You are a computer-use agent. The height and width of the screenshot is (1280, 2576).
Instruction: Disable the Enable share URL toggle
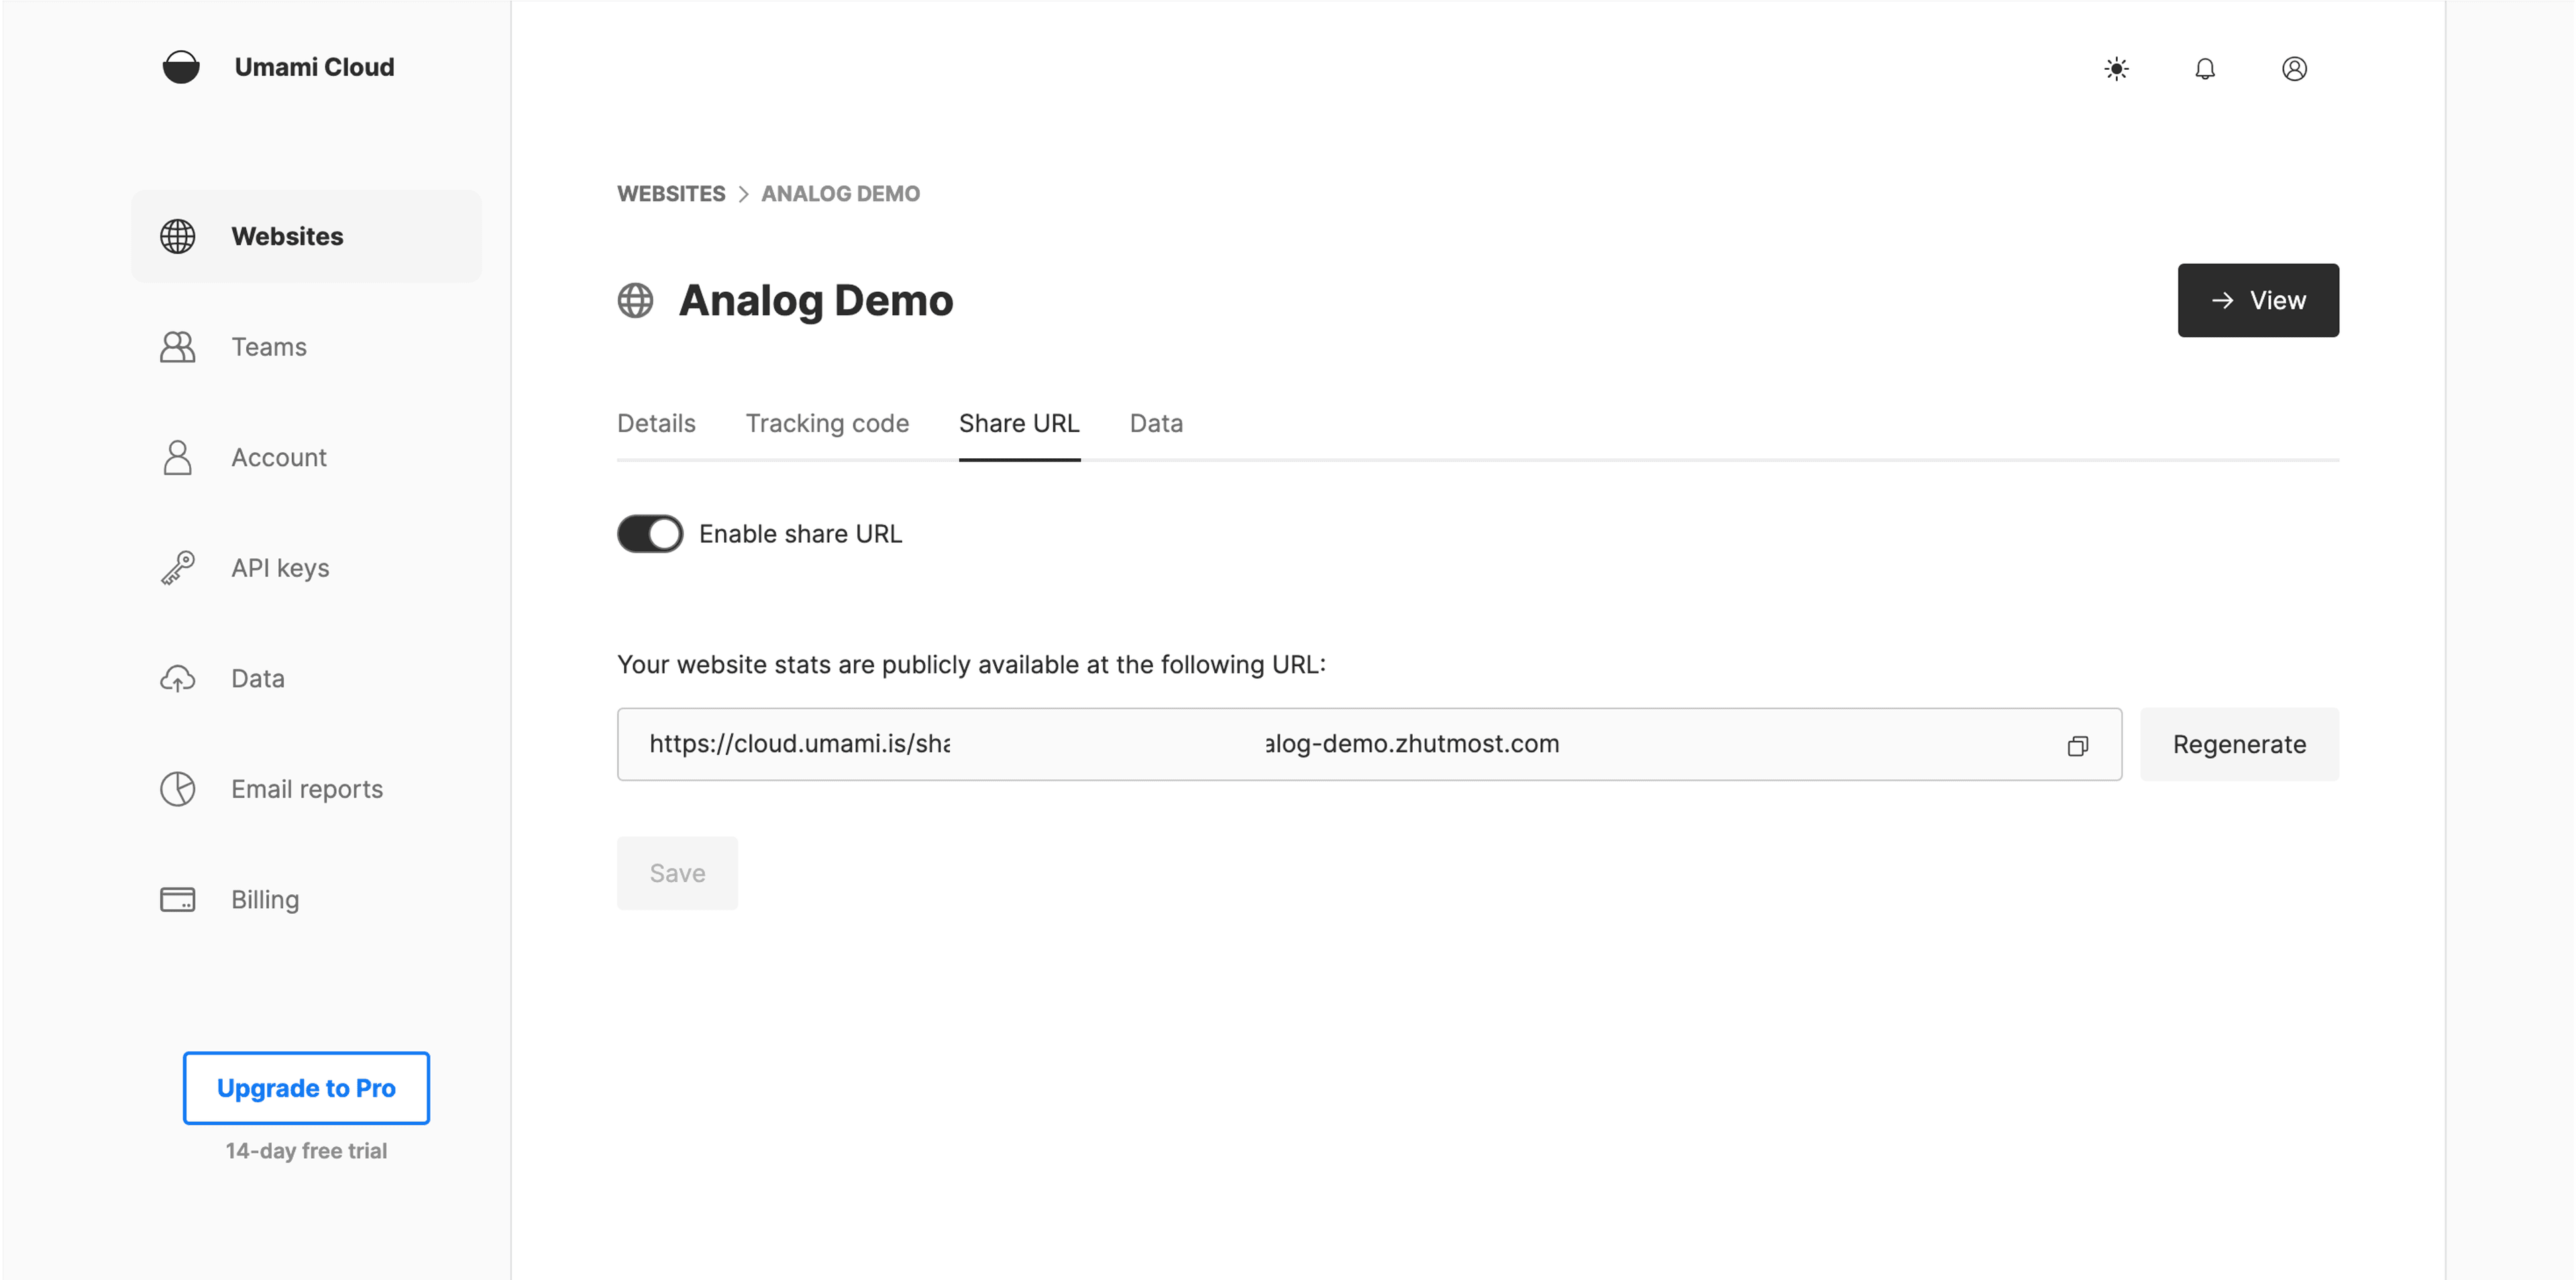pos(650,534)
